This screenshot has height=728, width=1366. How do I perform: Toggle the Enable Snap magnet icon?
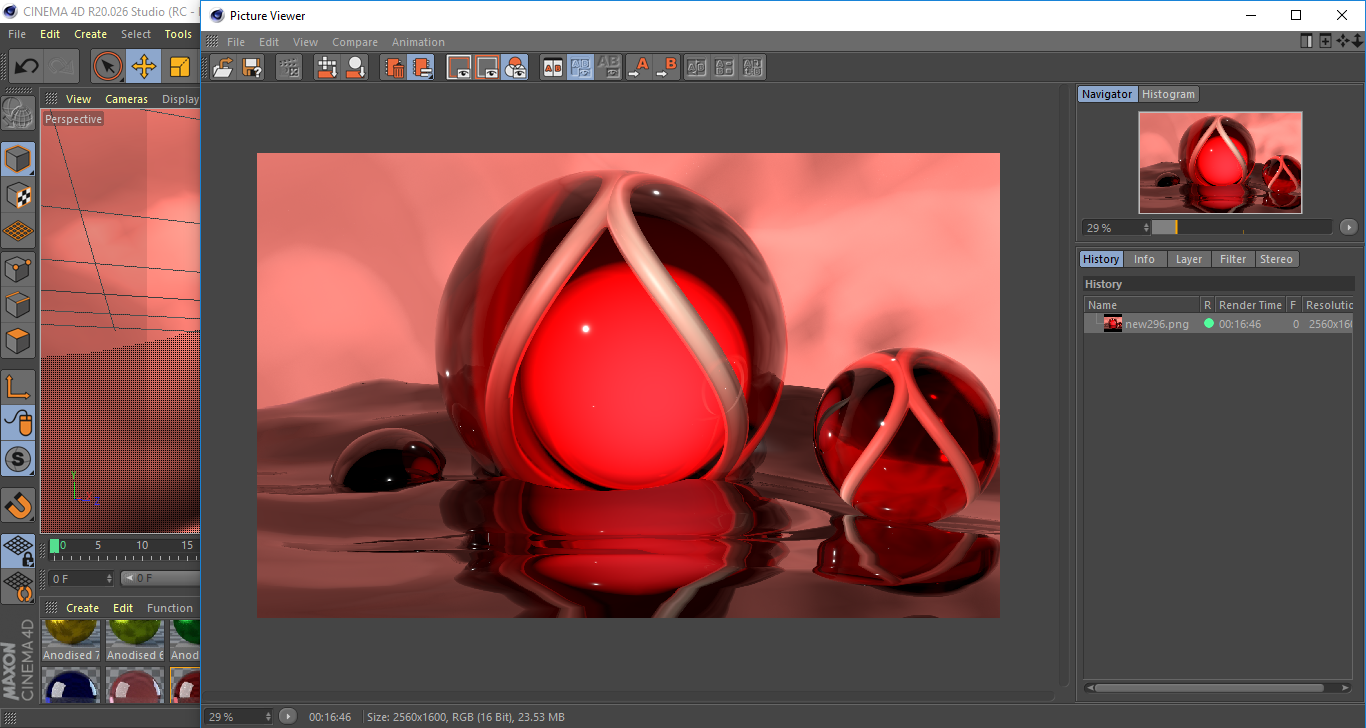click(x=18, y=505)
